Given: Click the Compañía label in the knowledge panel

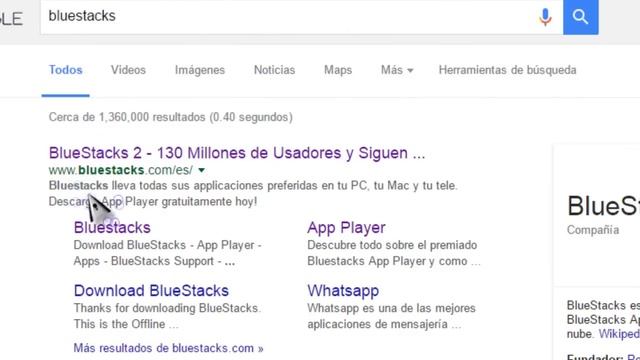Looking at the screenshot, I should pyautogui.click(x=593, y=230).
